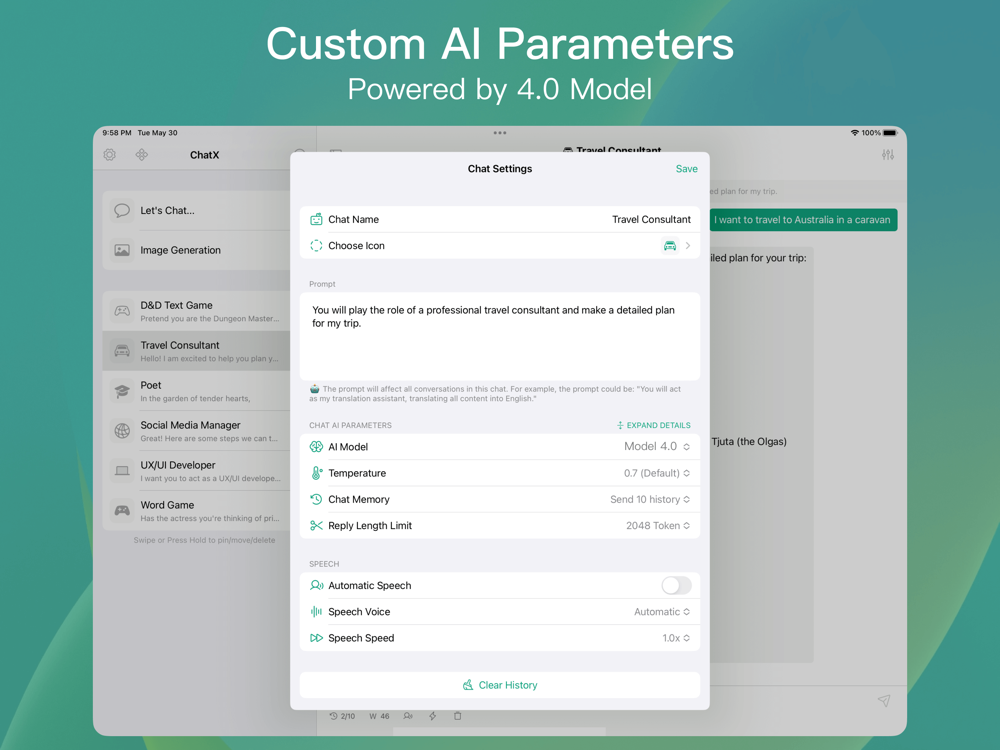Click the speech bubble icon of Let's Chat

pos(122,210)
